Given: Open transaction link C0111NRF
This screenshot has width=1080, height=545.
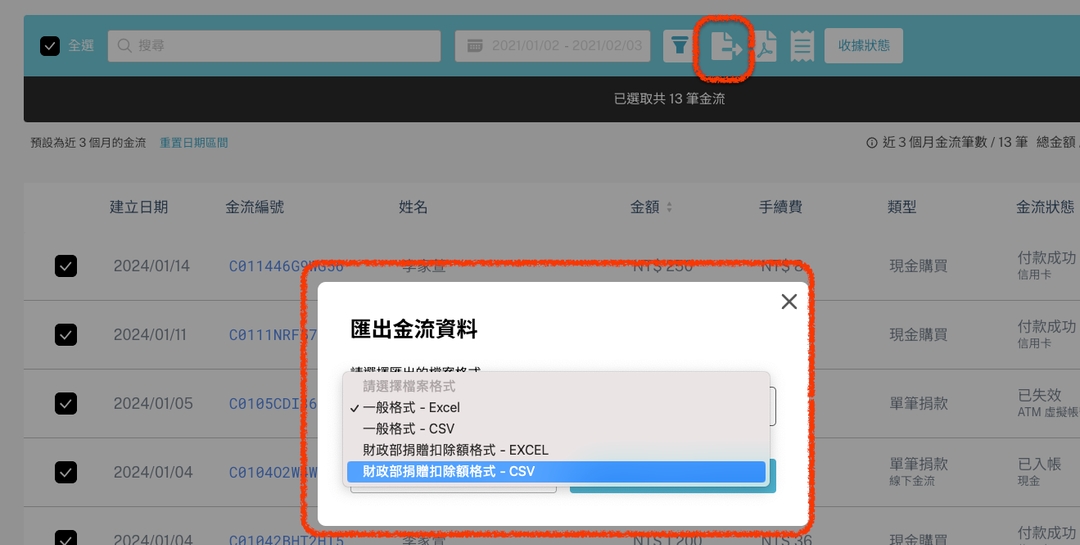Looking at the screenshot, I should pyautogui.click(x=273, y=335).
